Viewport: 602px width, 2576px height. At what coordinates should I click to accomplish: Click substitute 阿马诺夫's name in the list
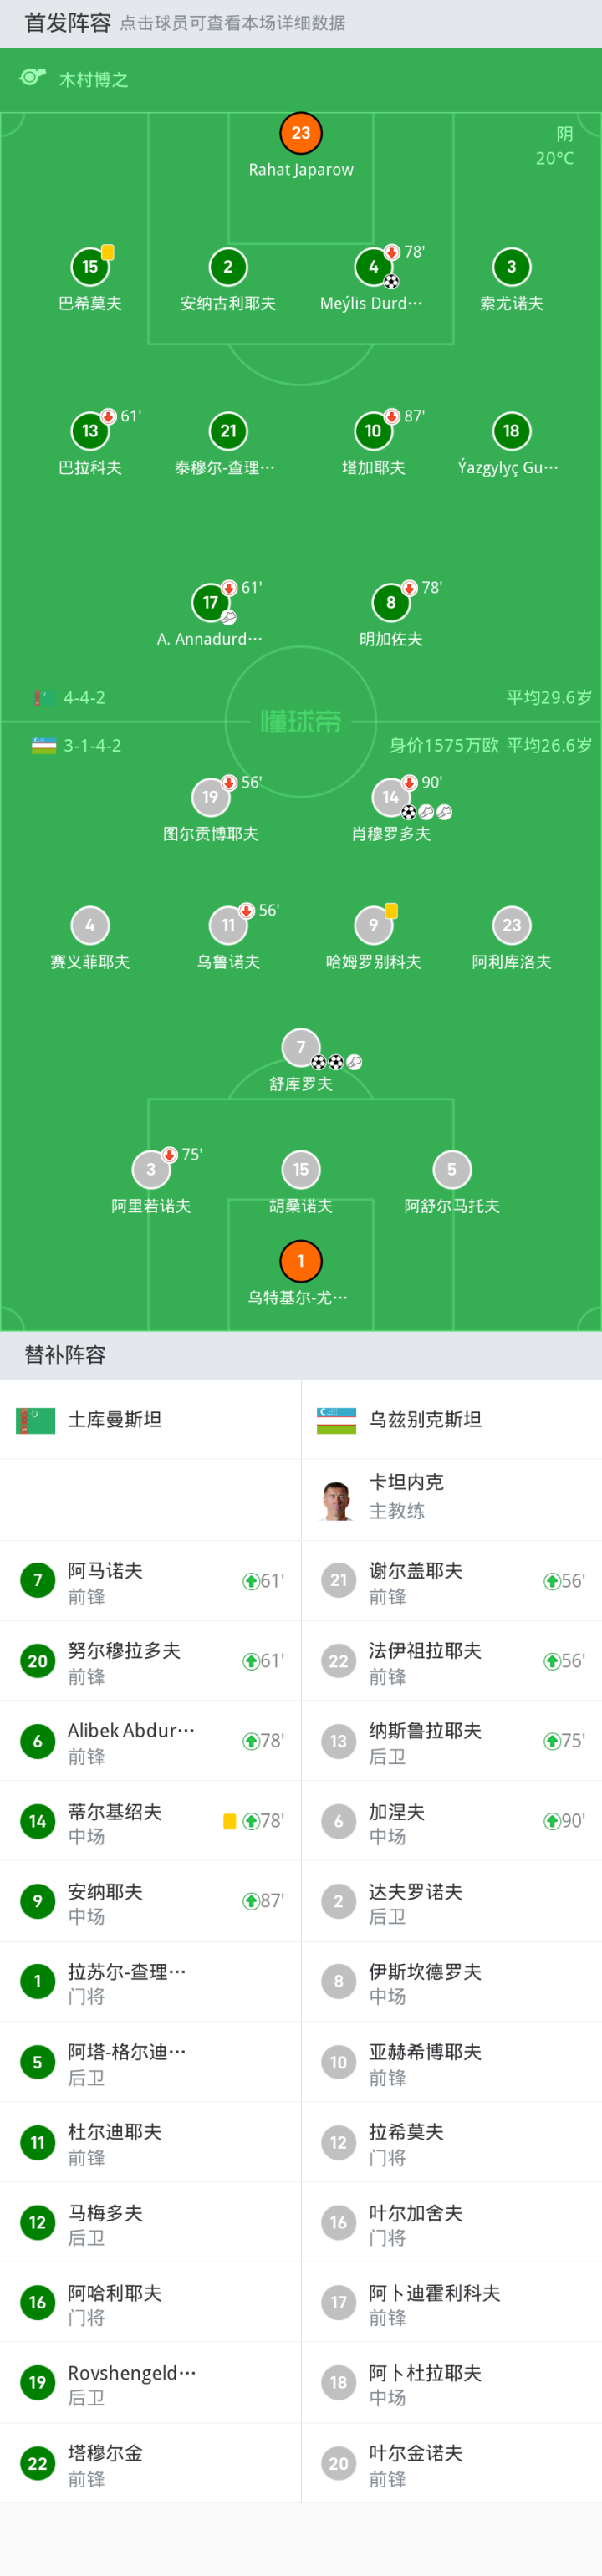click(105, 1571)
